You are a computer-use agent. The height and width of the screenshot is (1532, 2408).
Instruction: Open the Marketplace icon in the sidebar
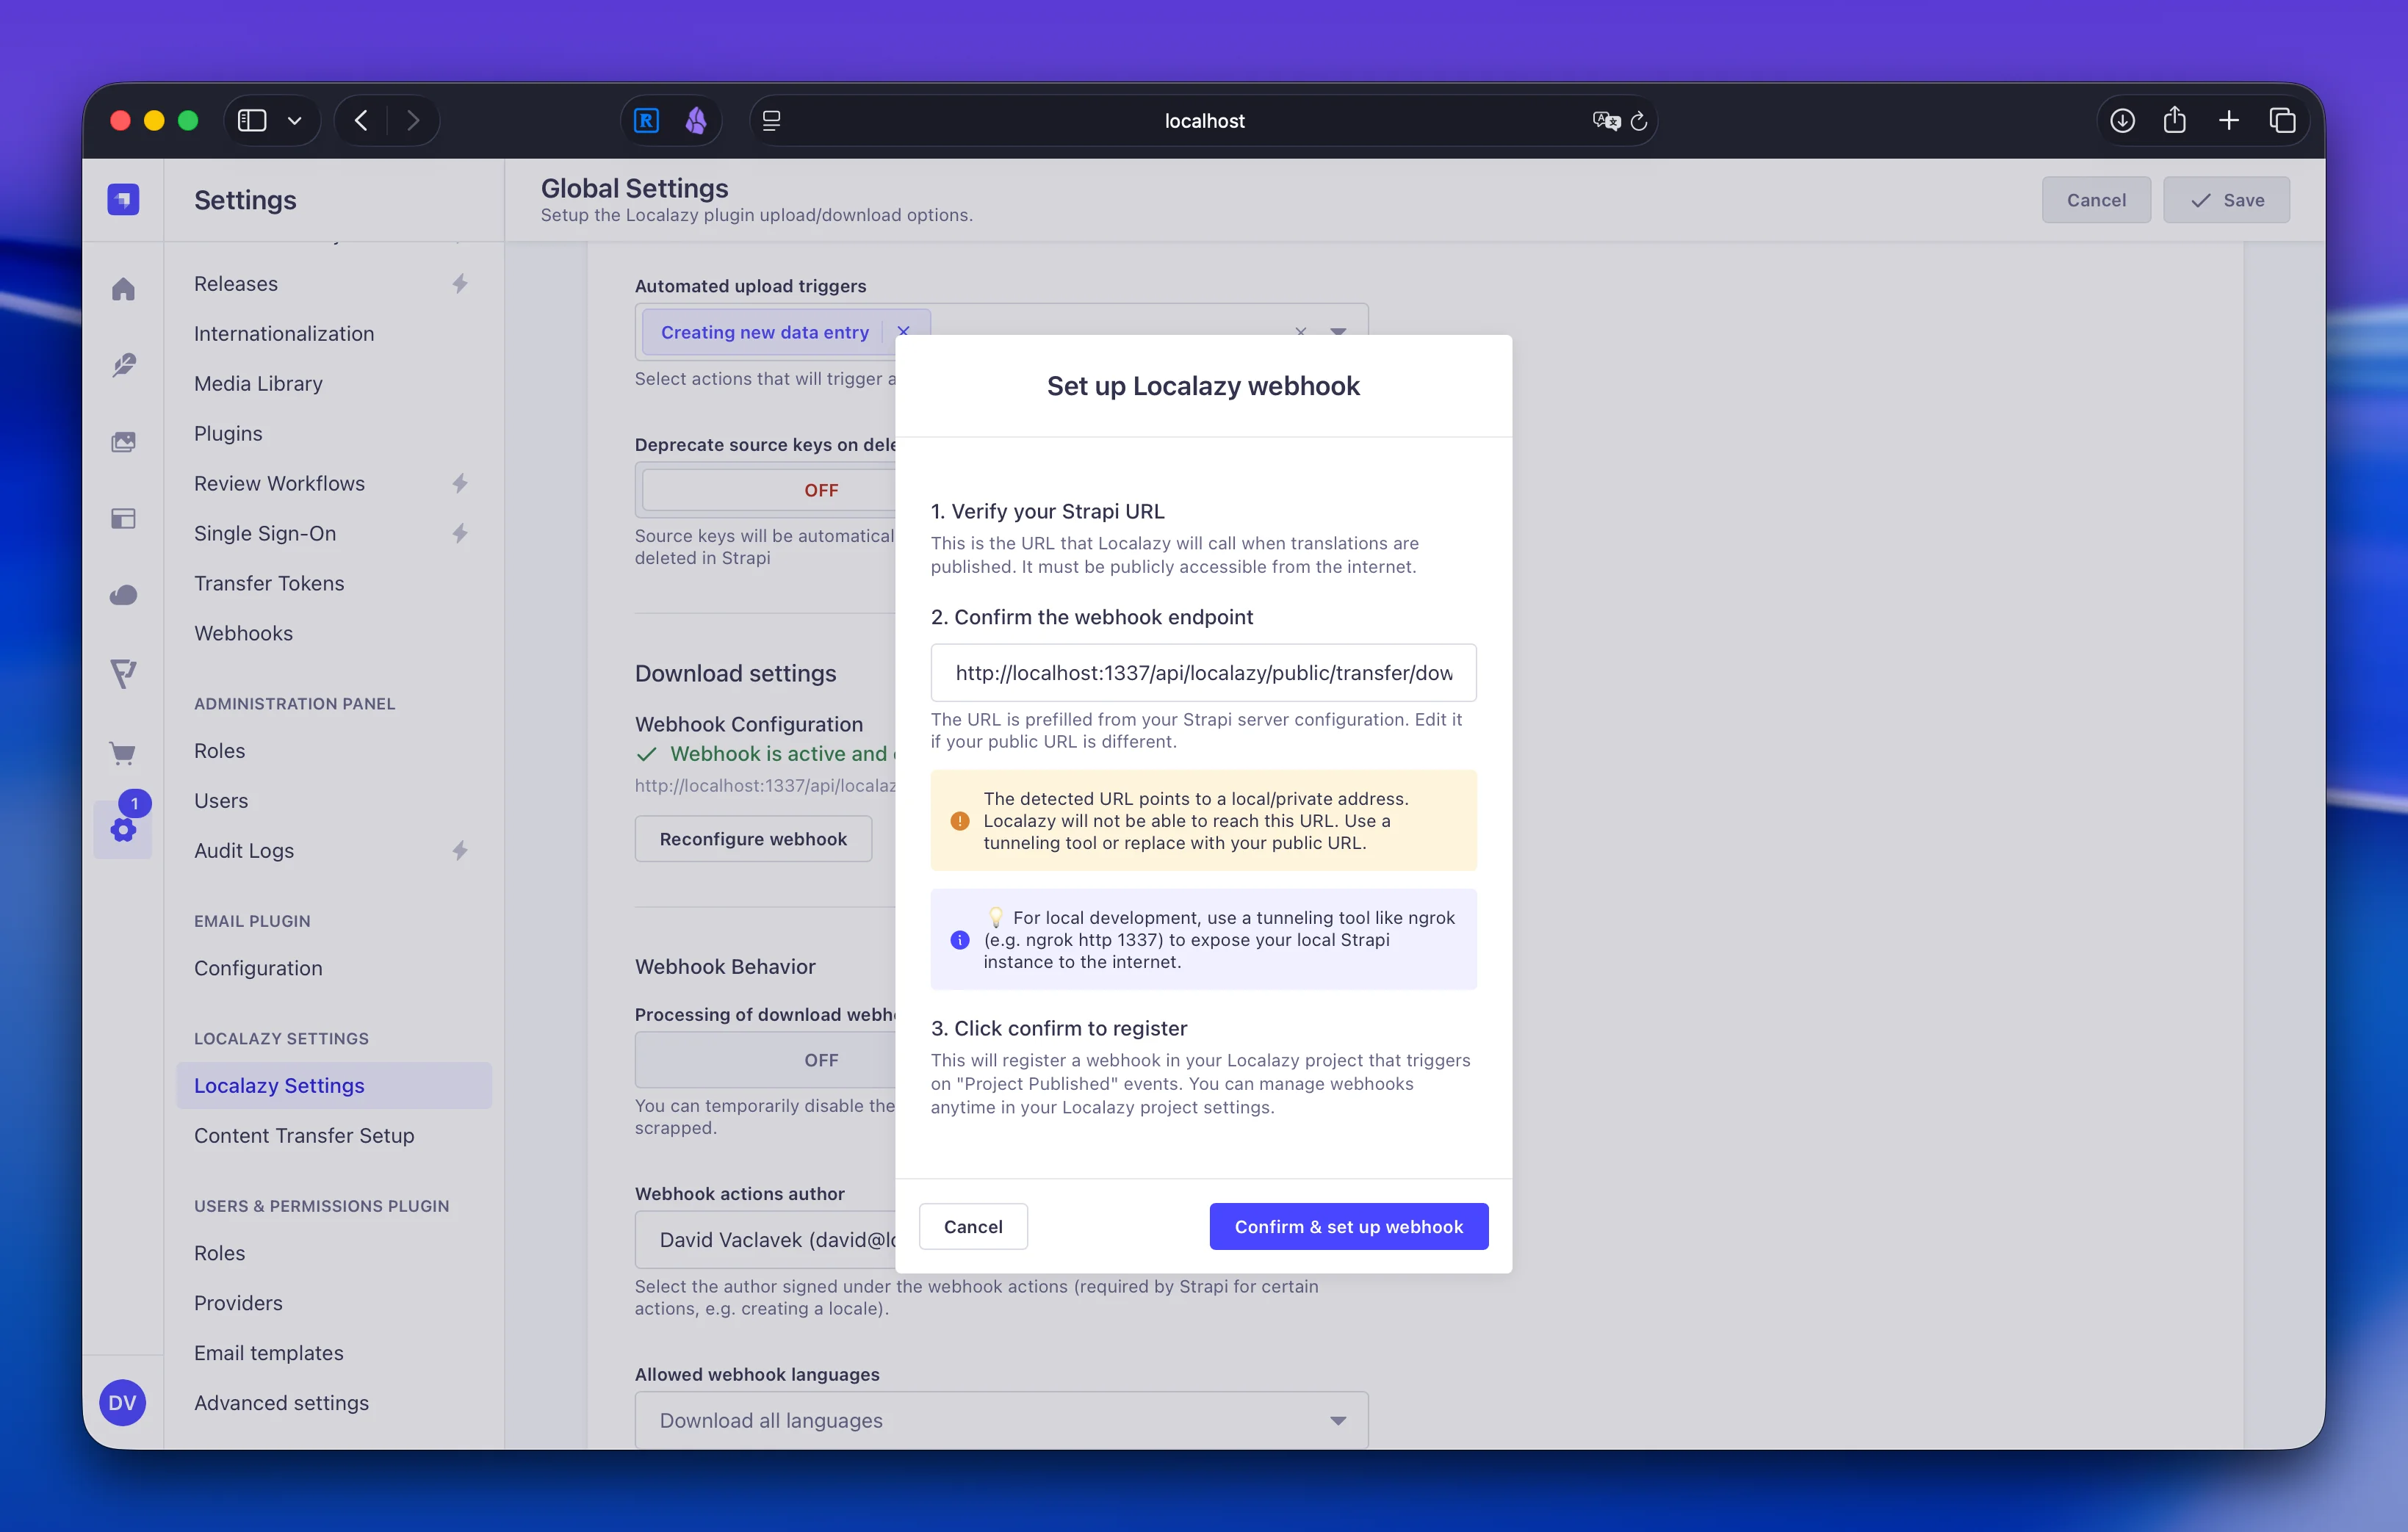tap(123, 673)
